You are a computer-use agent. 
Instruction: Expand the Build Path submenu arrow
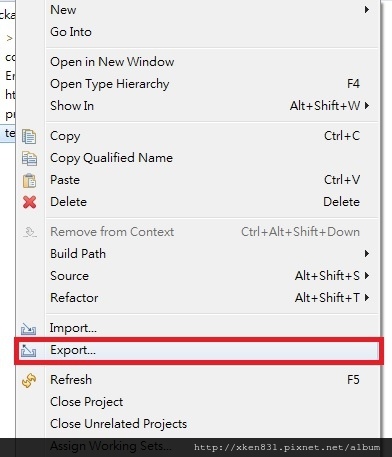point(367,254)
